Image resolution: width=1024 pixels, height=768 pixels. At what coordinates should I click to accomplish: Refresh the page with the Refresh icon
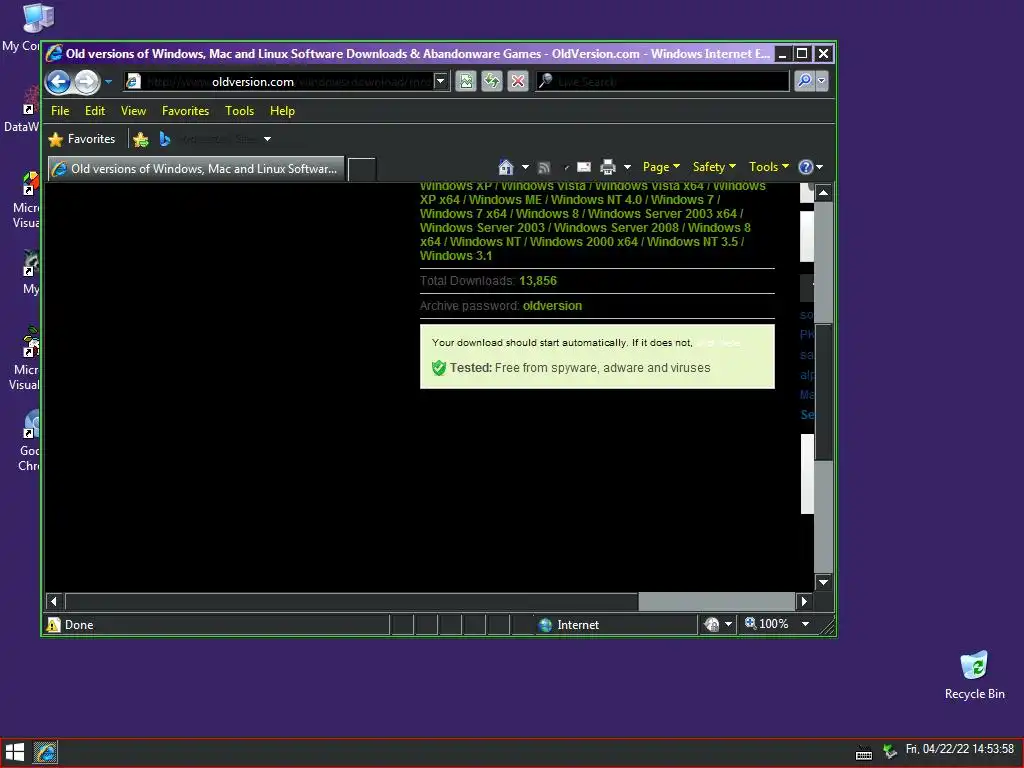click(492, 81)
